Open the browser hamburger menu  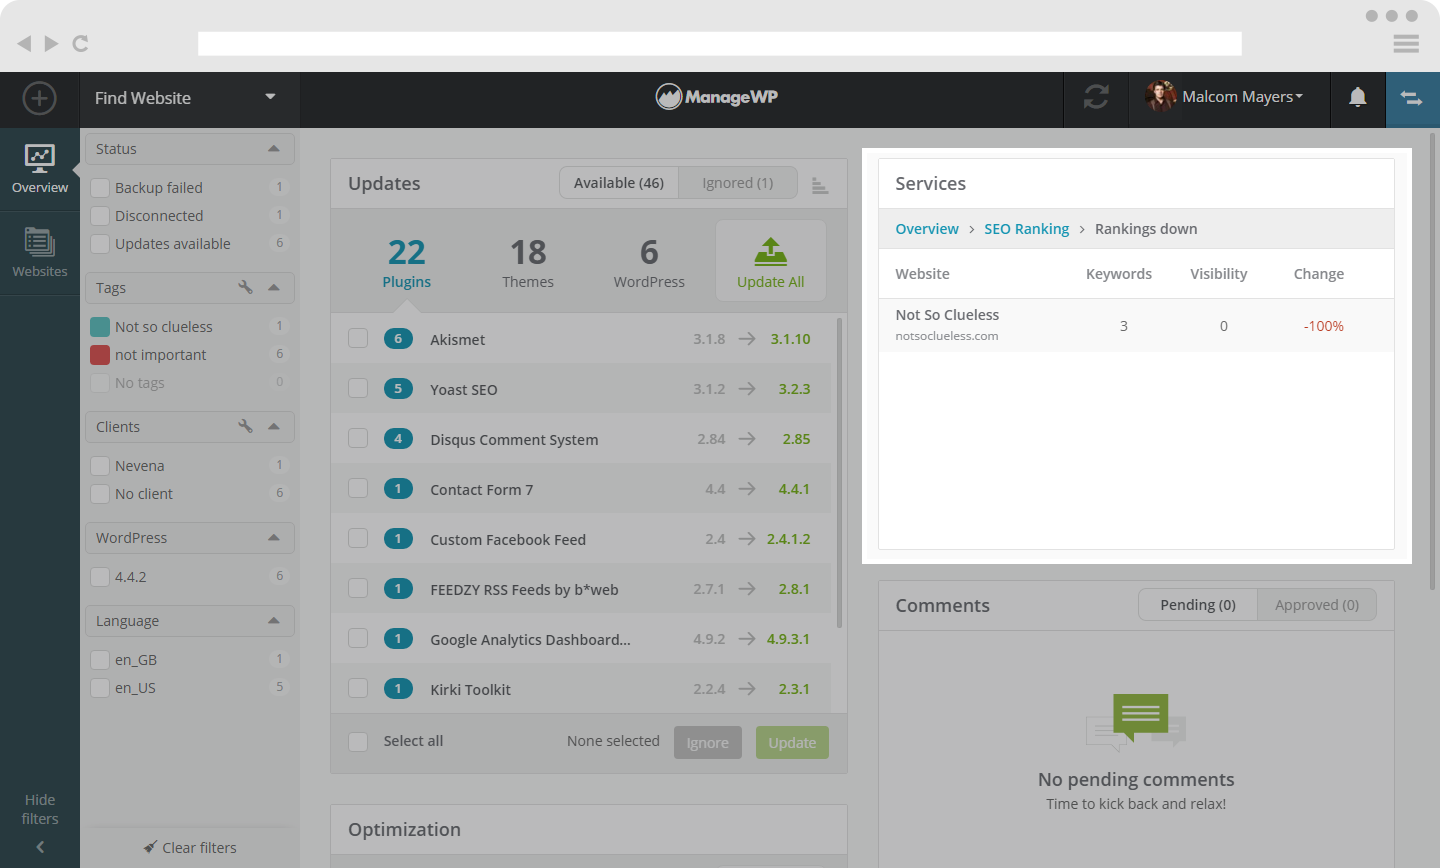pyautogui.click(x=1406, y=43)
